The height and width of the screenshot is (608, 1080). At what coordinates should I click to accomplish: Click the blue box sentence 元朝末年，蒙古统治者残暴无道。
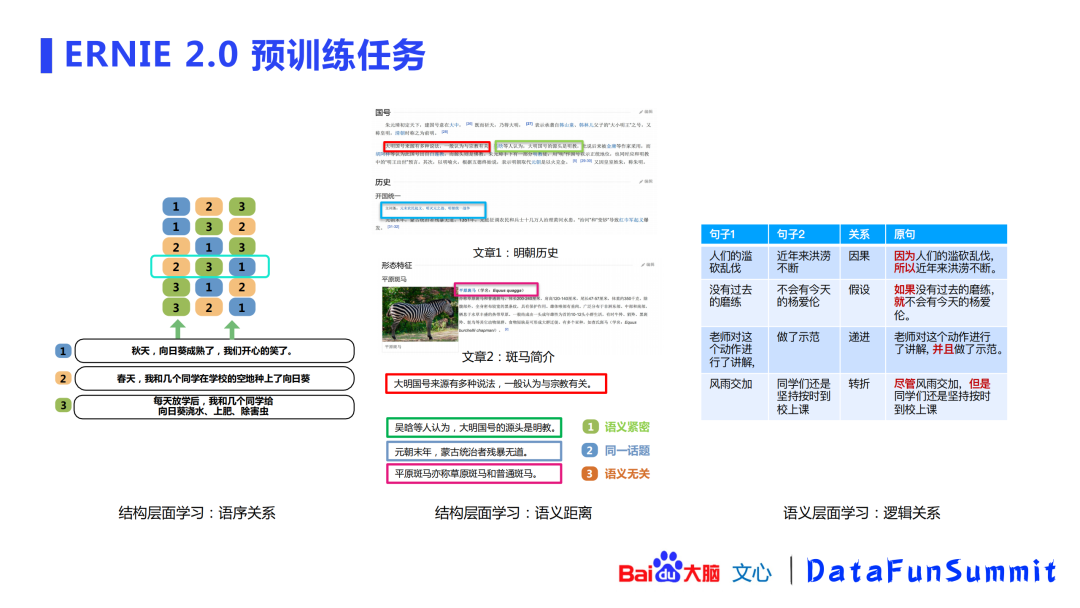pyautogui.click(x=474, y=452)
